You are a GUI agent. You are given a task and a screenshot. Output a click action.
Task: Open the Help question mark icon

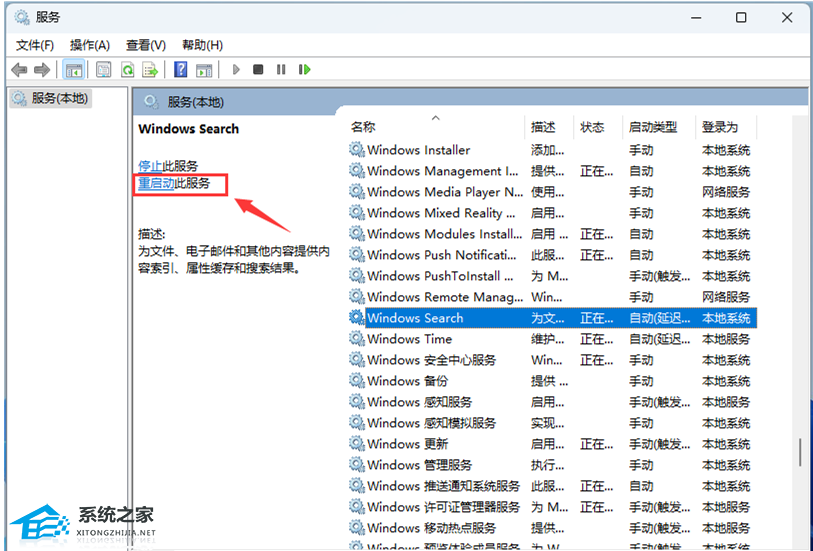(180, 69)
